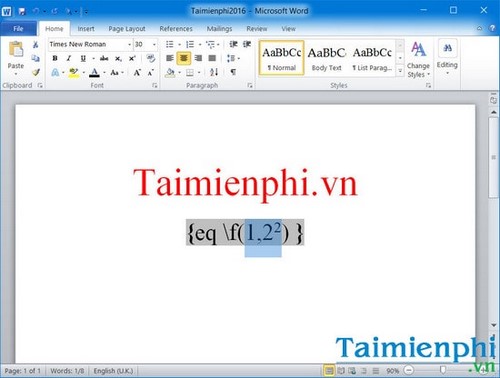Image resolution: width=500 pixels, height=378 pixels.
Task: Apply the text highlight color
Action: point(73,72)
